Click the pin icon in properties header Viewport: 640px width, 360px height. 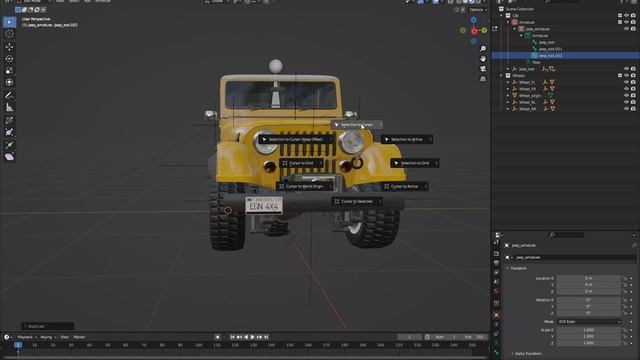click(x=634, y=245)
